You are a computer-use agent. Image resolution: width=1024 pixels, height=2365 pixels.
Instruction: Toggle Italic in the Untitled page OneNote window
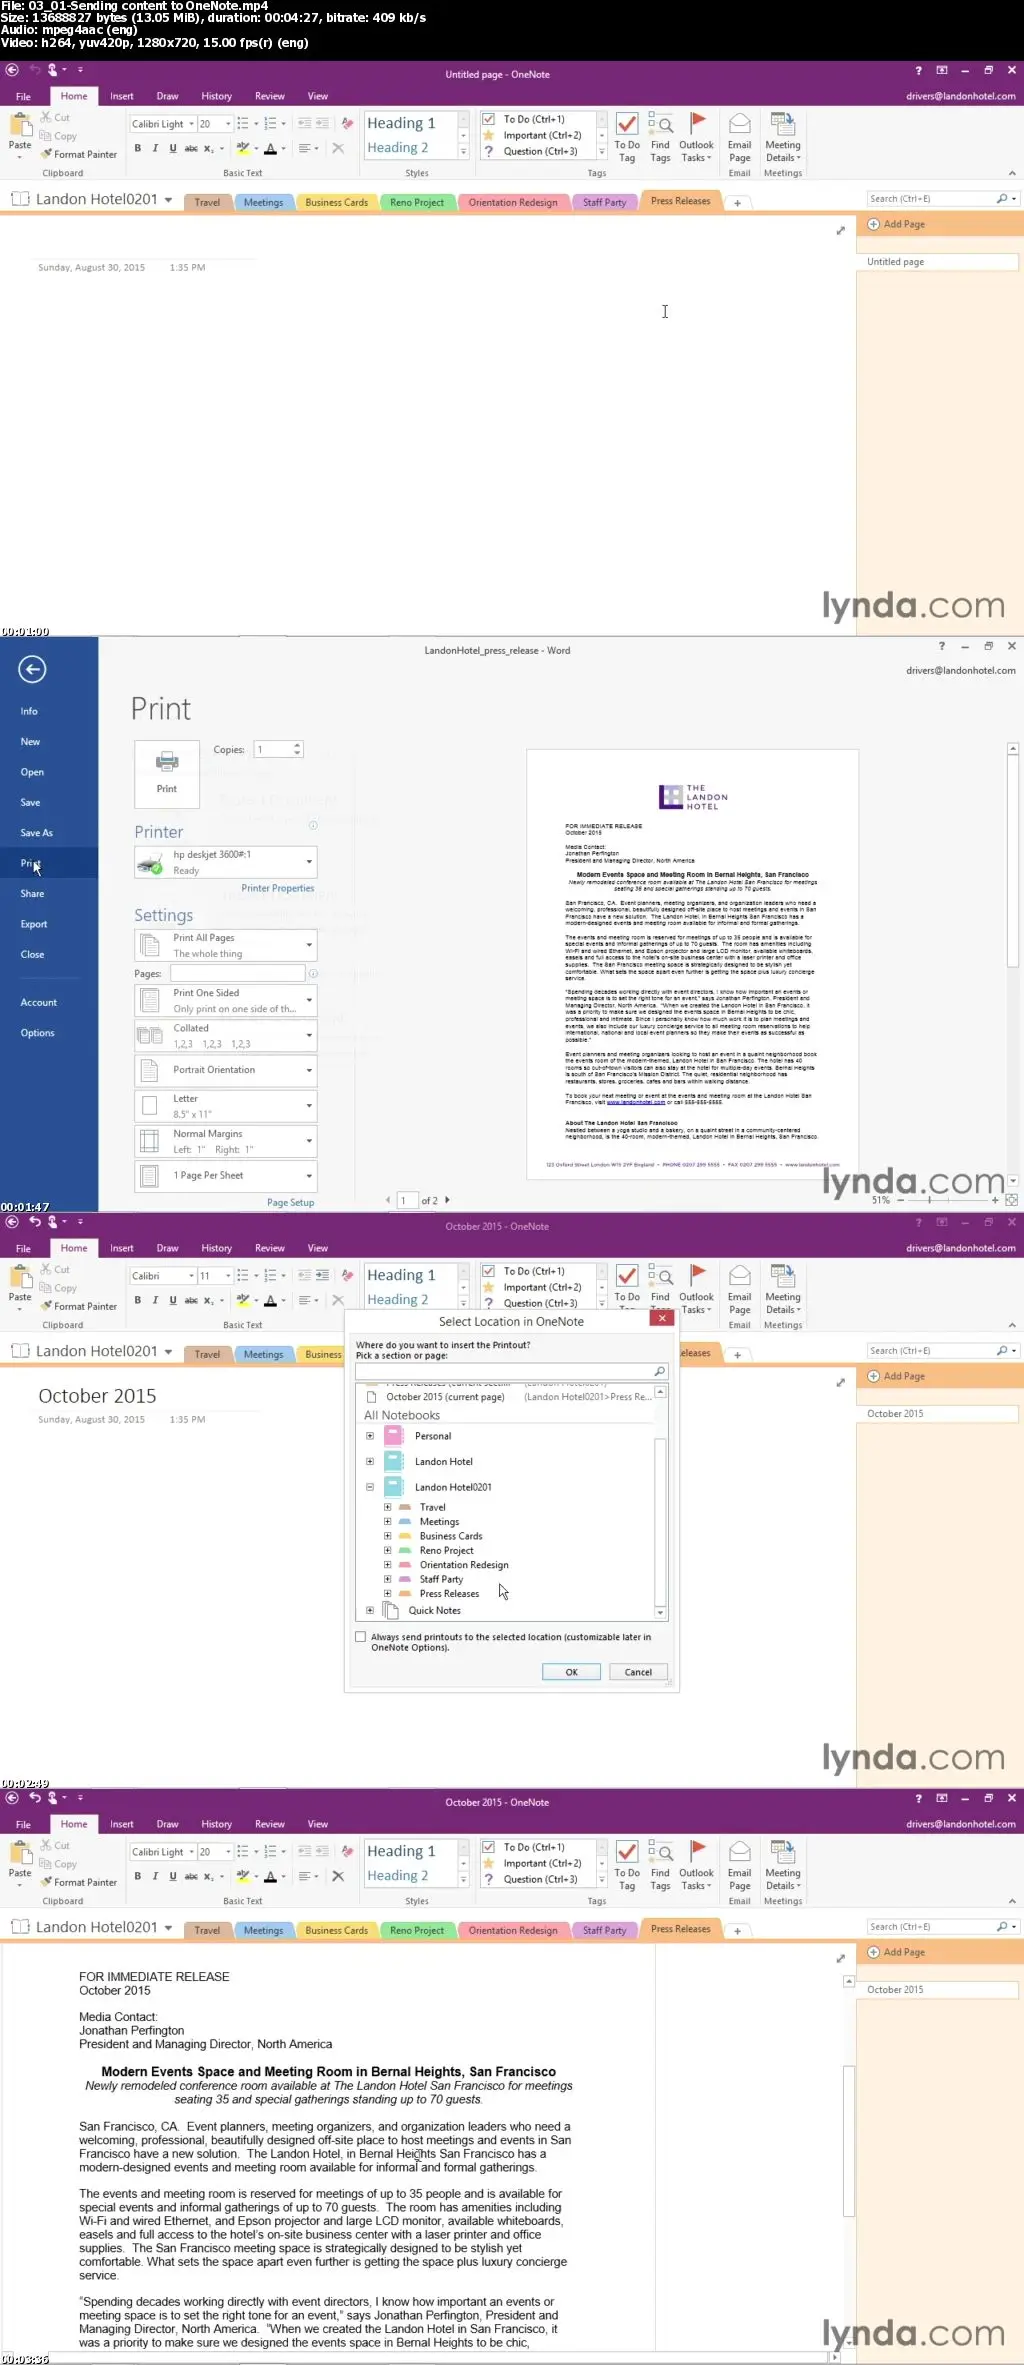(155, 148)
